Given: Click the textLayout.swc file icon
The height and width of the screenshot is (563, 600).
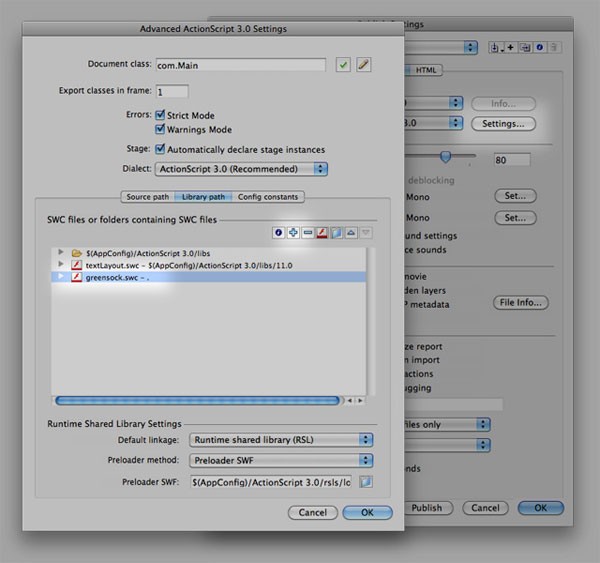Looking at the screenshot, I should point(77,265).
